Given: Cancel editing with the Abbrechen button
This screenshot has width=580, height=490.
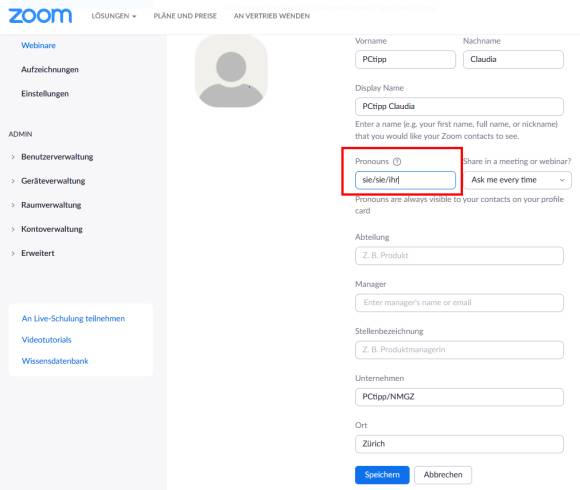Looking at the screenshot, I should point(443,475).
